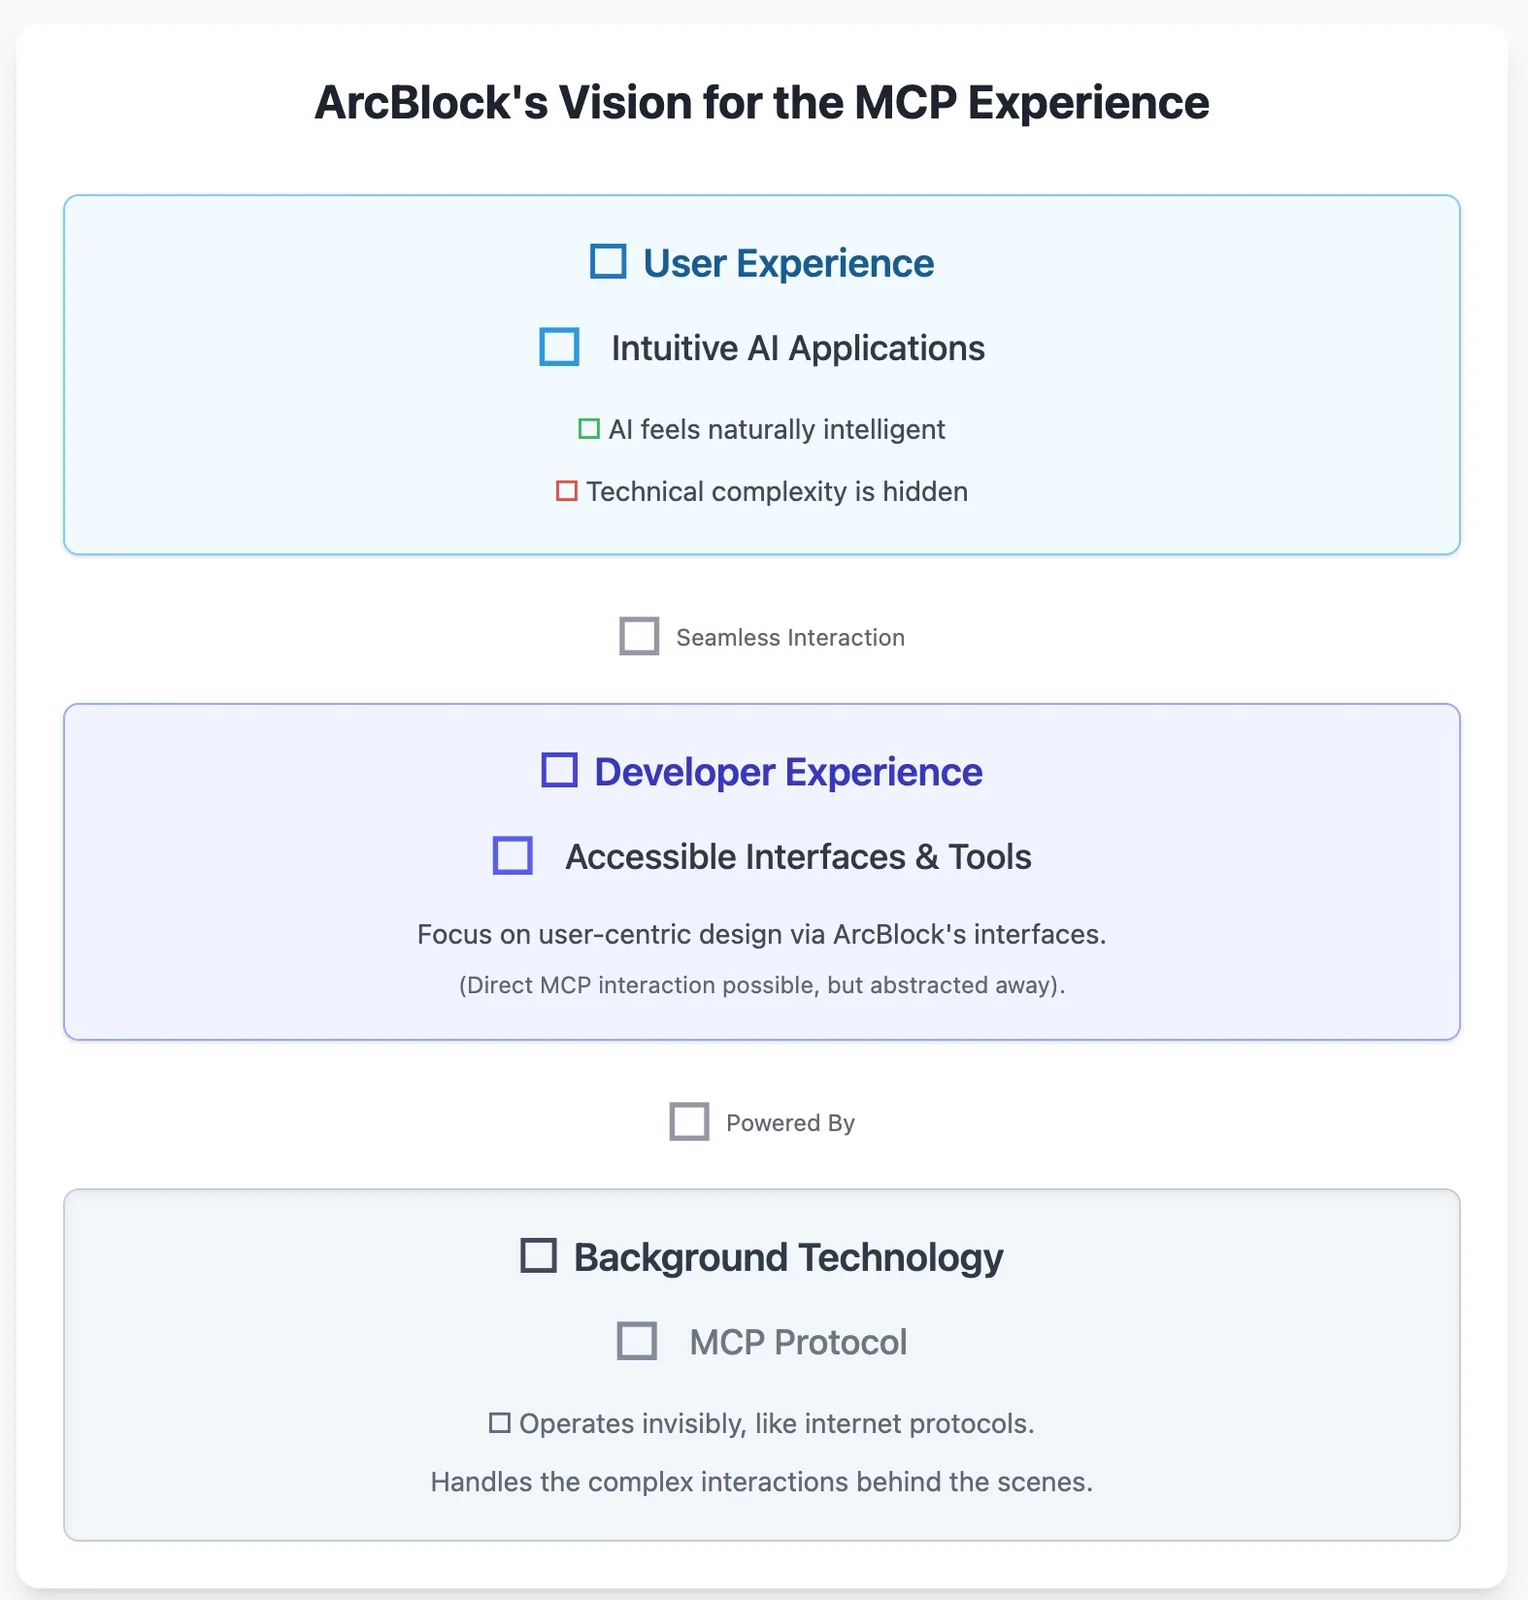Viewport: 1528px width, 1600px height.
Task: Select the Background Technology heading text
Action: [788, 1257]
